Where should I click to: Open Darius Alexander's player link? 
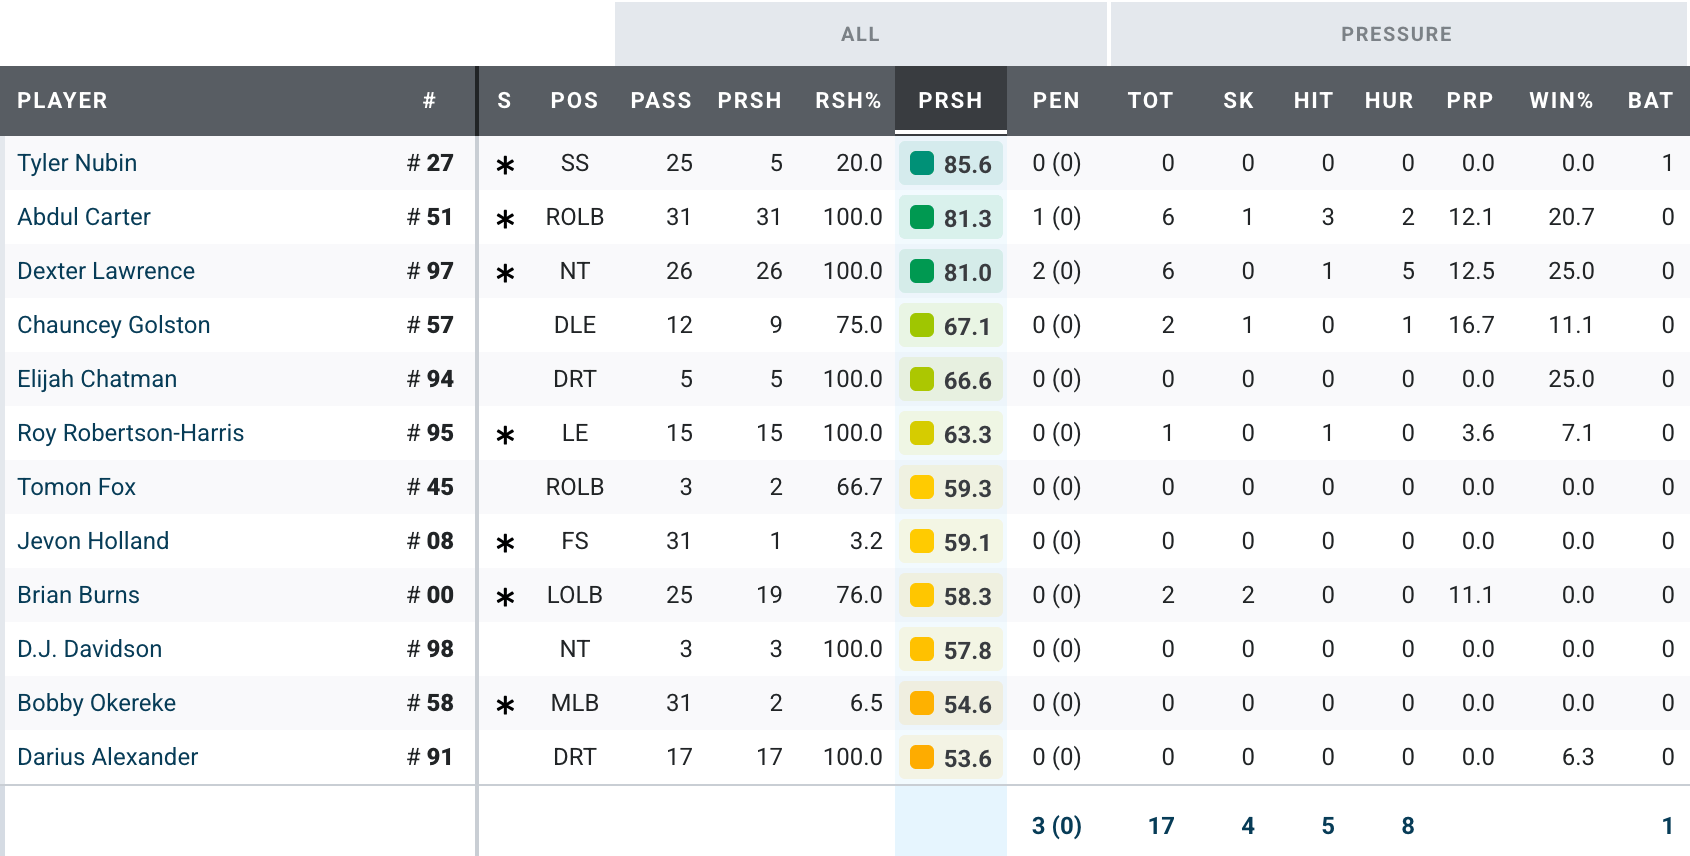coord(108,757)
